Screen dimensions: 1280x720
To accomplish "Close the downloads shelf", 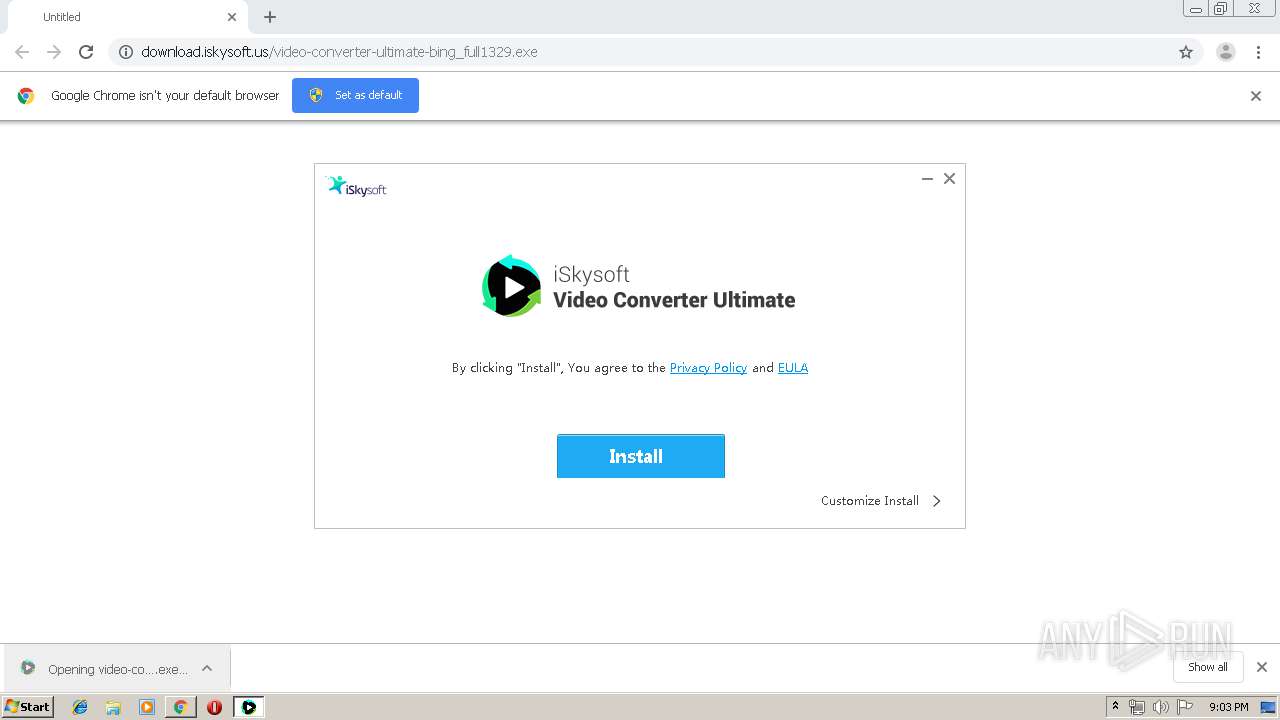I will (x=1262, y=667).
